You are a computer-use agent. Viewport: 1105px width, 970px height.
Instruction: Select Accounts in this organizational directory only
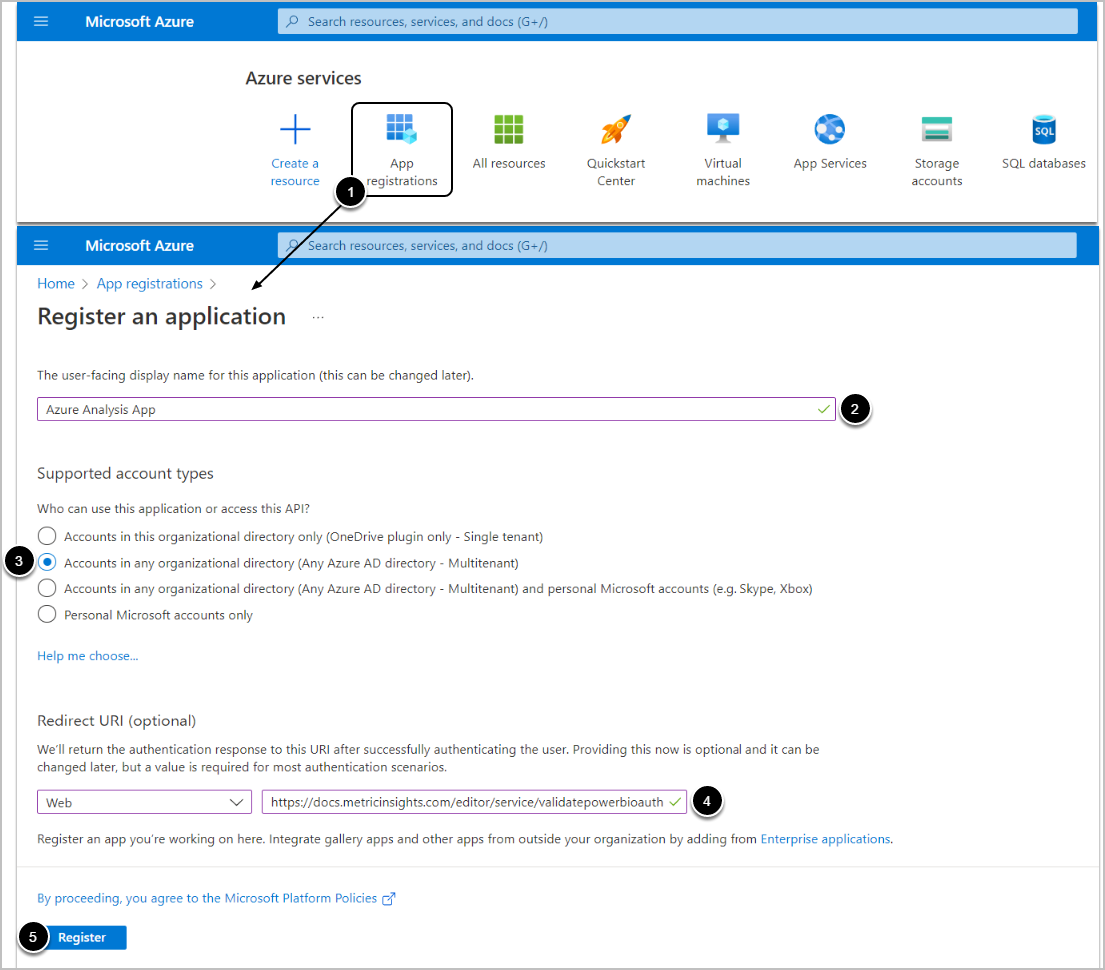(47, 536)
